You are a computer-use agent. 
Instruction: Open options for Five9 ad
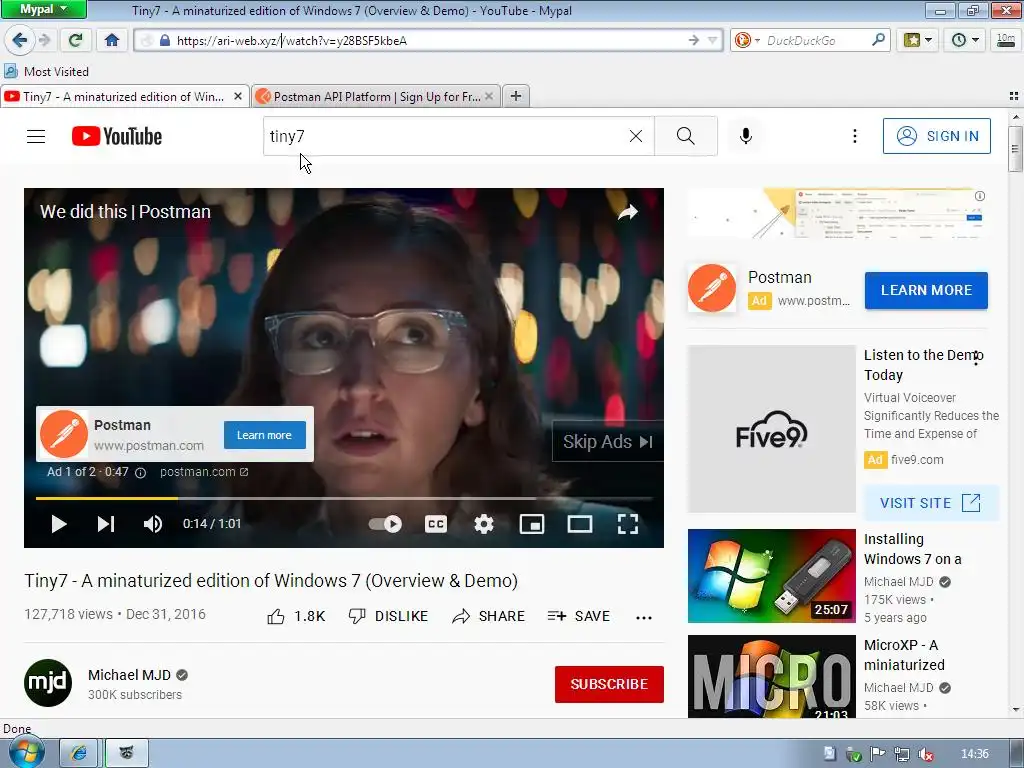pyautogui.click(x=976, y=357)
